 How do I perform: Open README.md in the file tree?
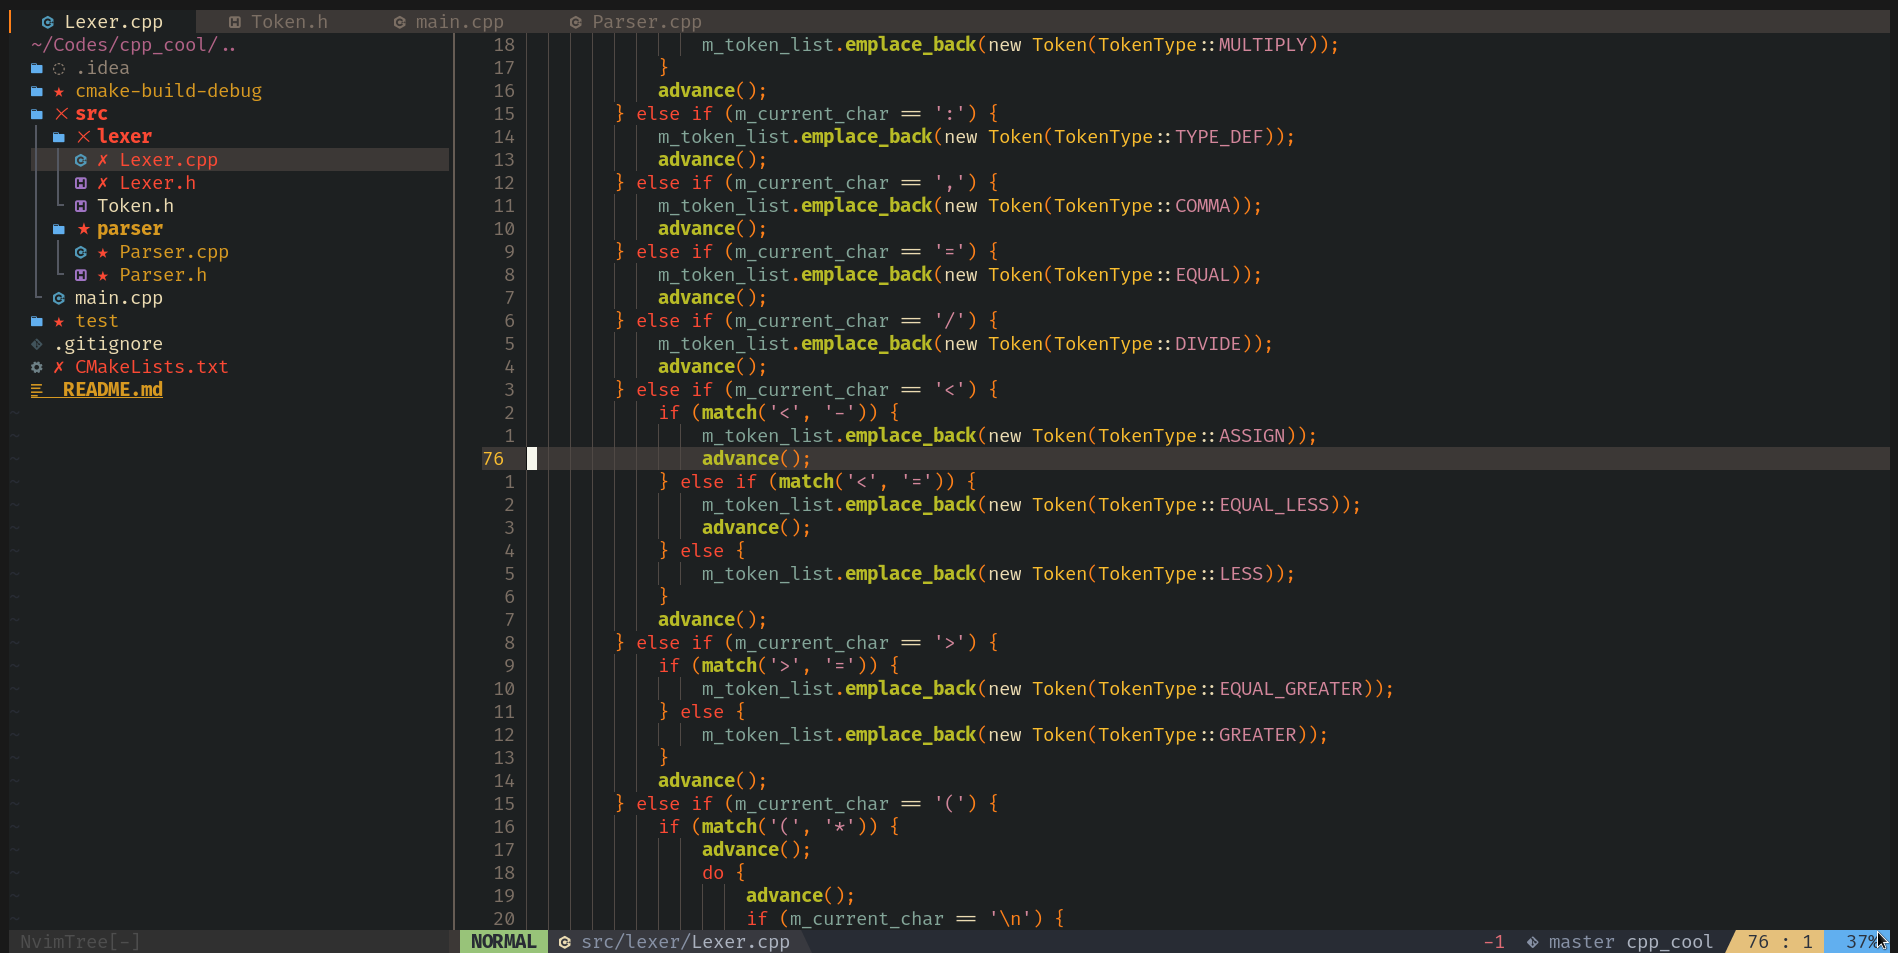[112, 390]
